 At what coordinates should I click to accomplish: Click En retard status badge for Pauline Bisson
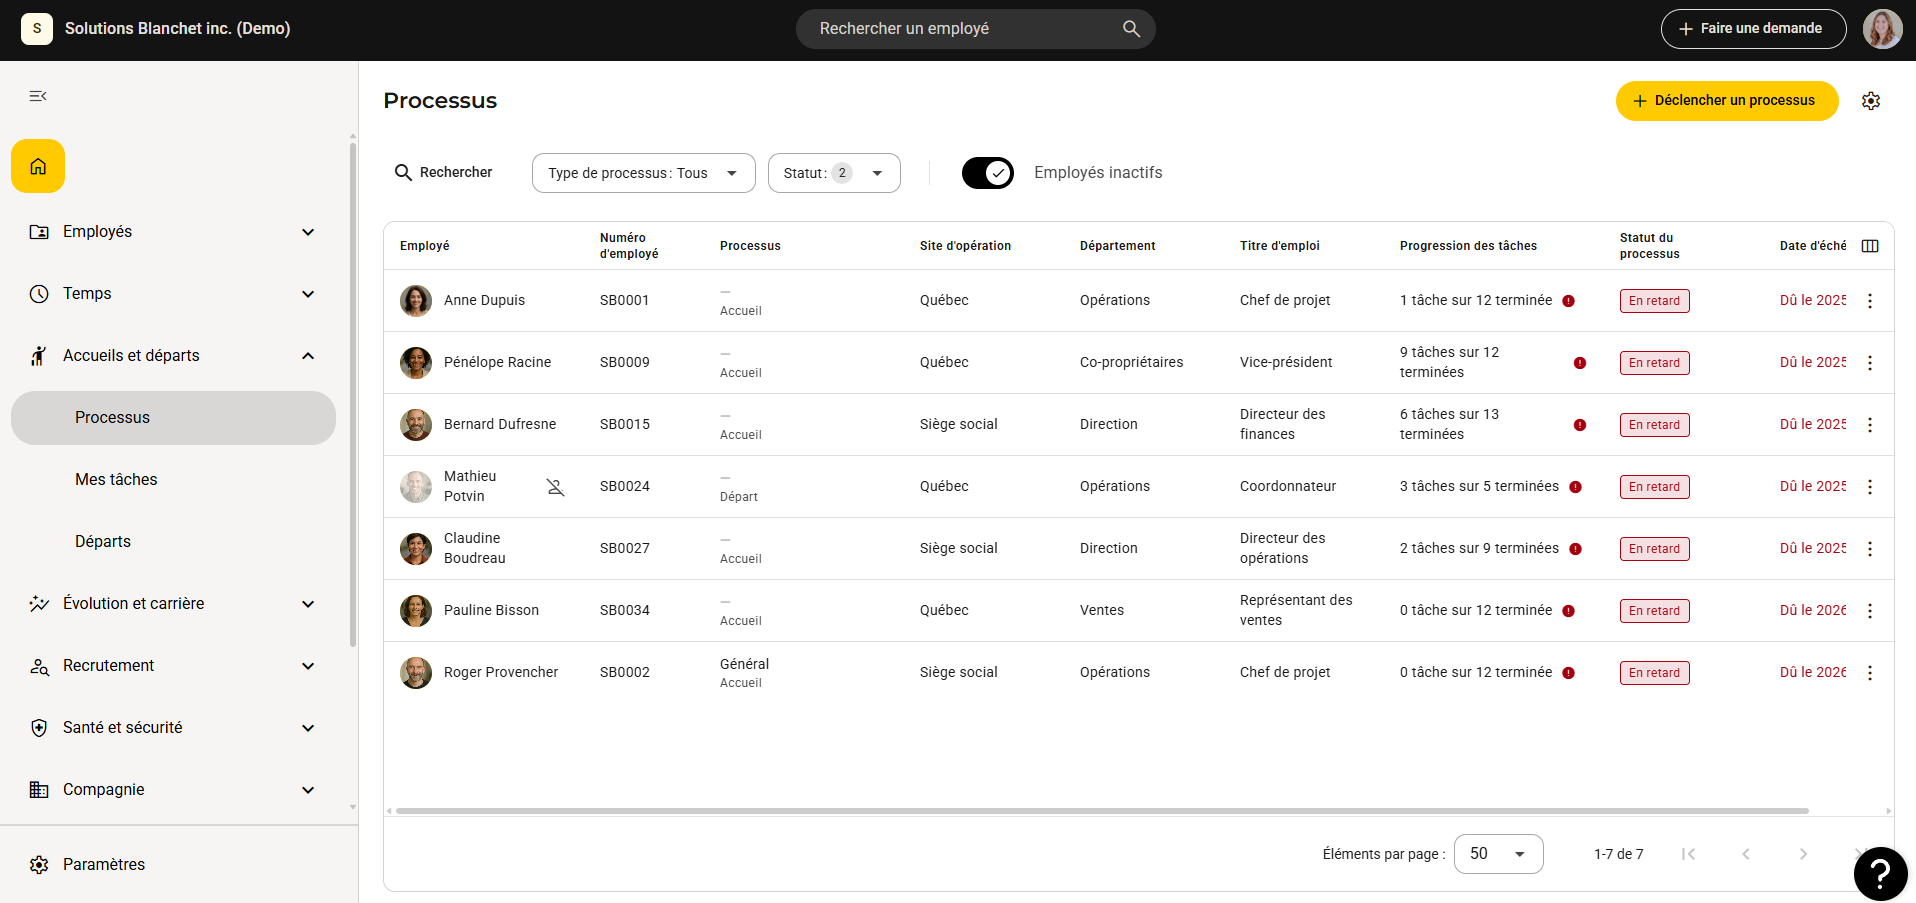tap(1654, 611)
